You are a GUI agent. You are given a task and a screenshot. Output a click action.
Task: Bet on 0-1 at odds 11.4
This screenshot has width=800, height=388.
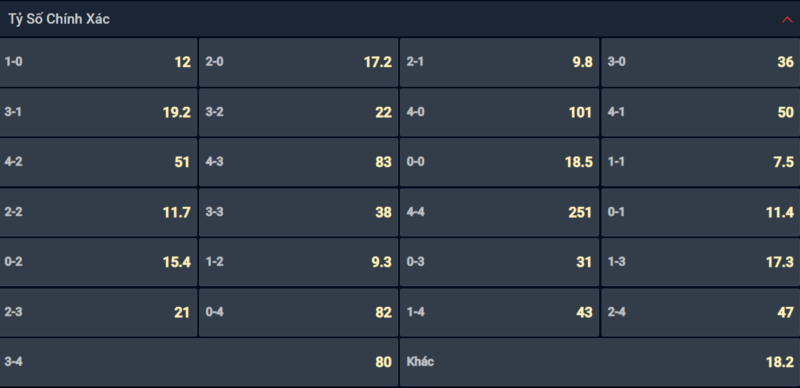click(701, 212)
